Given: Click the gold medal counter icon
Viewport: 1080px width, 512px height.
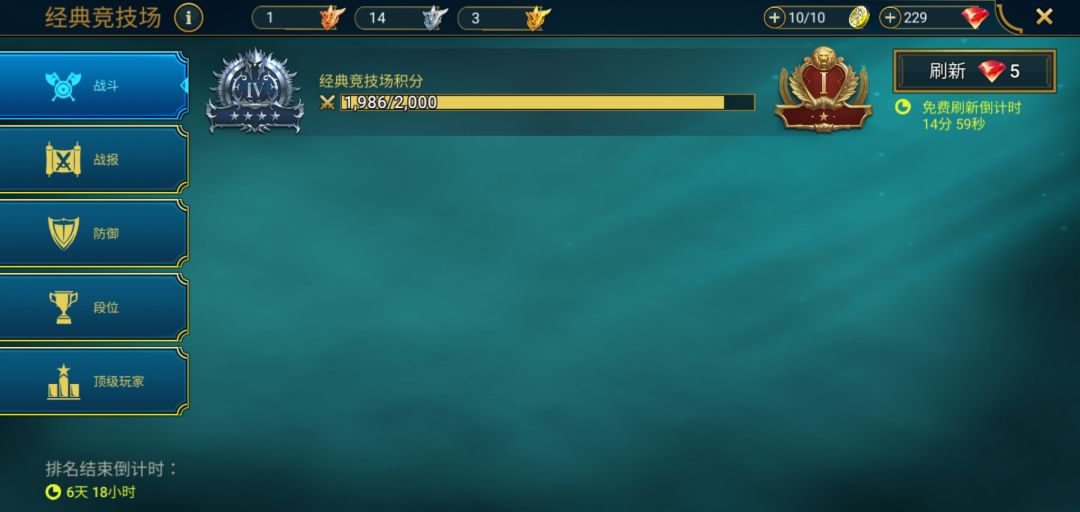Looking at the screenshot, I should pyautogui.click(x=538, y=18).
